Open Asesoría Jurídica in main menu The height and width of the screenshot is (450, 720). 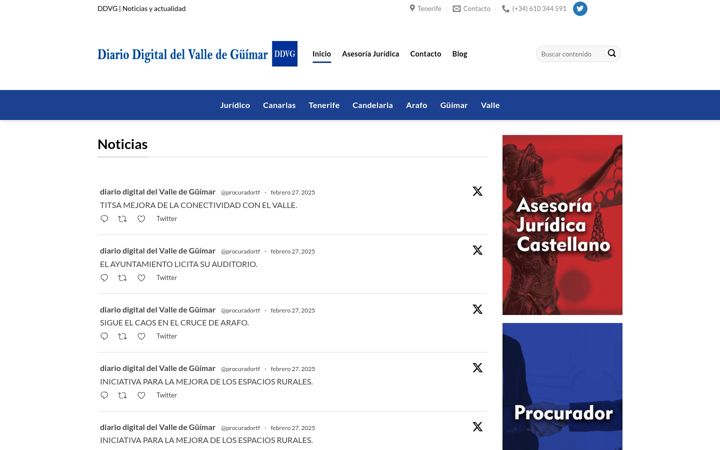click(371, 54)
